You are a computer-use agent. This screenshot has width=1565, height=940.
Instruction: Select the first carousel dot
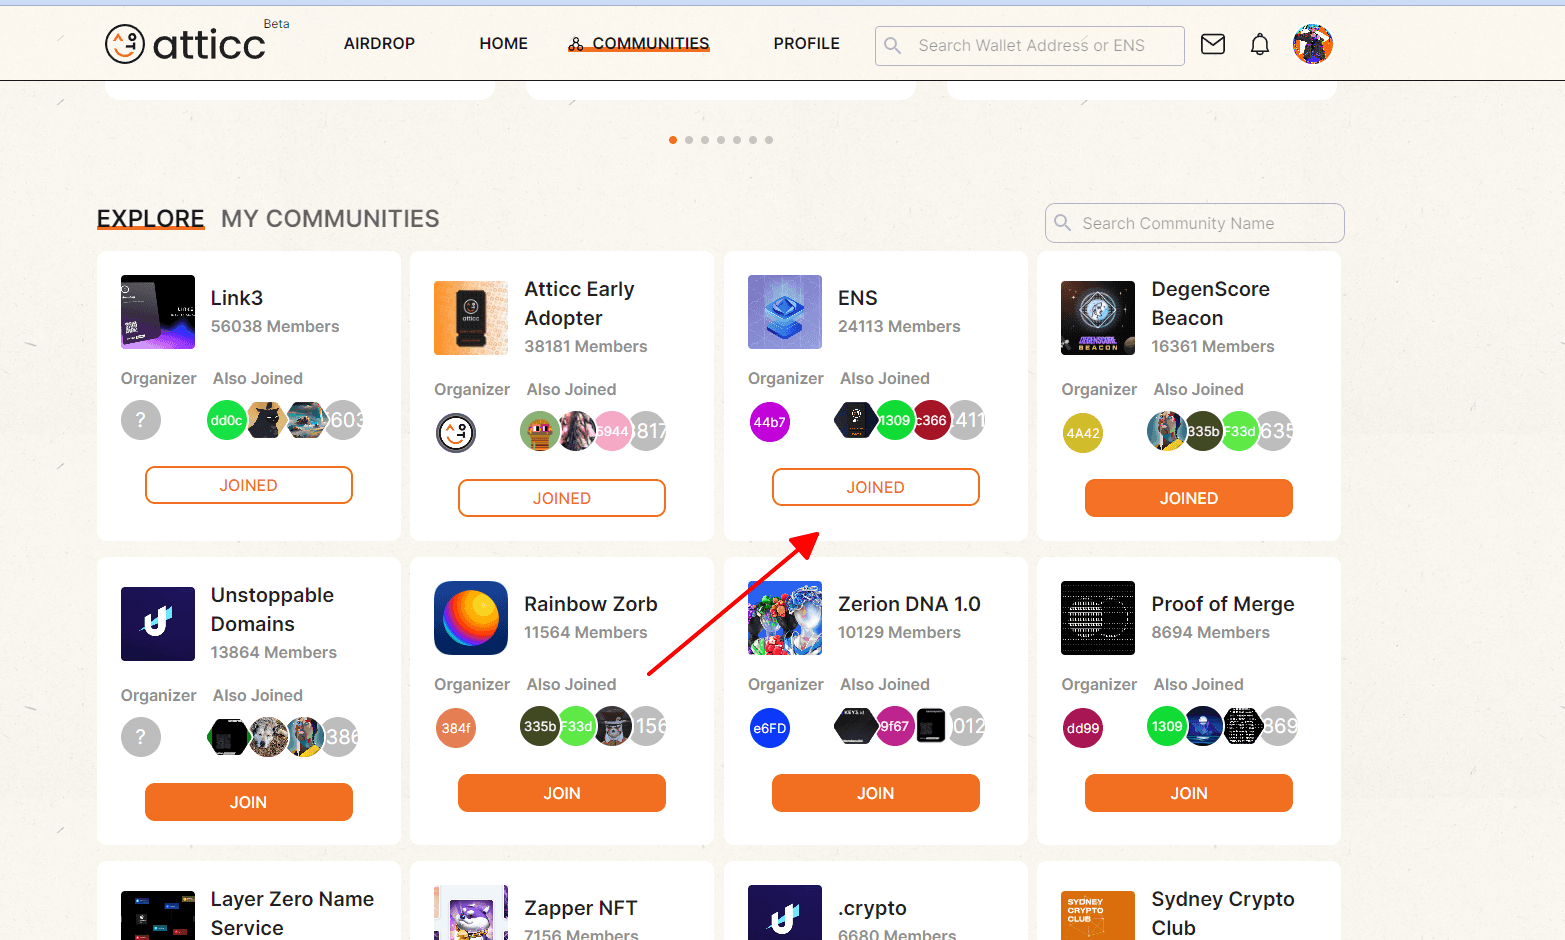pos(673,140)
